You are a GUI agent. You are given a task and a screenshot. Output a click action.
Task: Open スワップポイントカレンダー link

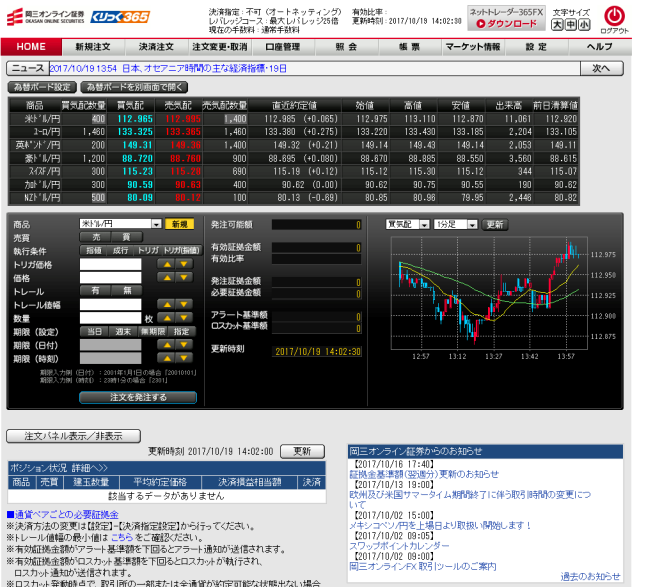coord(399,546)
